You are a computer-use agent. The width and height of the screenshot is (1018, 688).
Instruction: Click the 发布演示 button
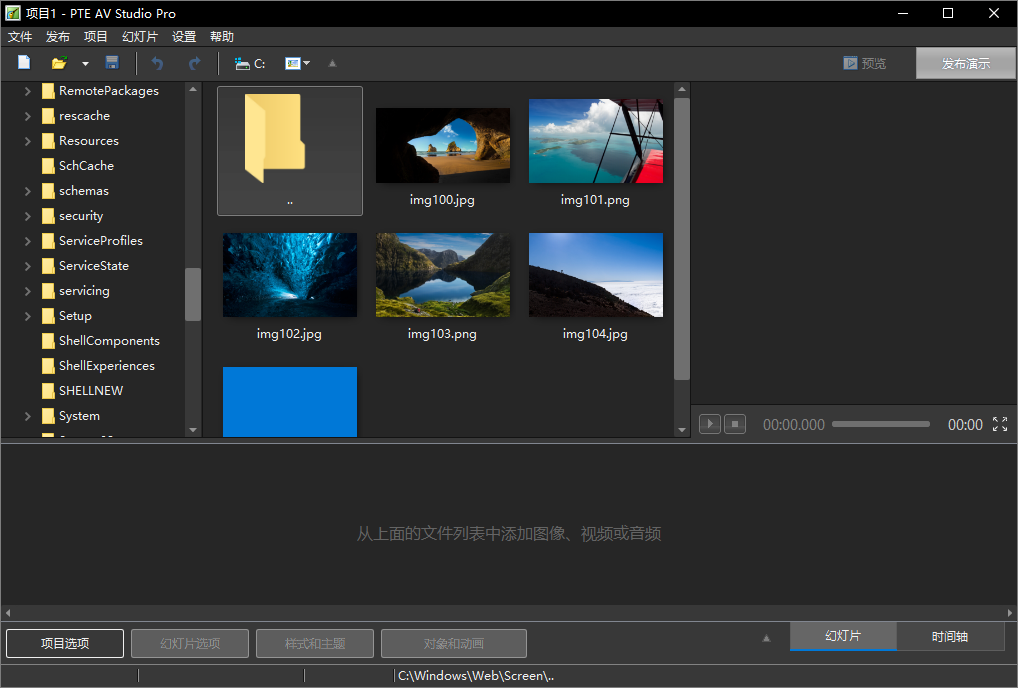(964, 62)
